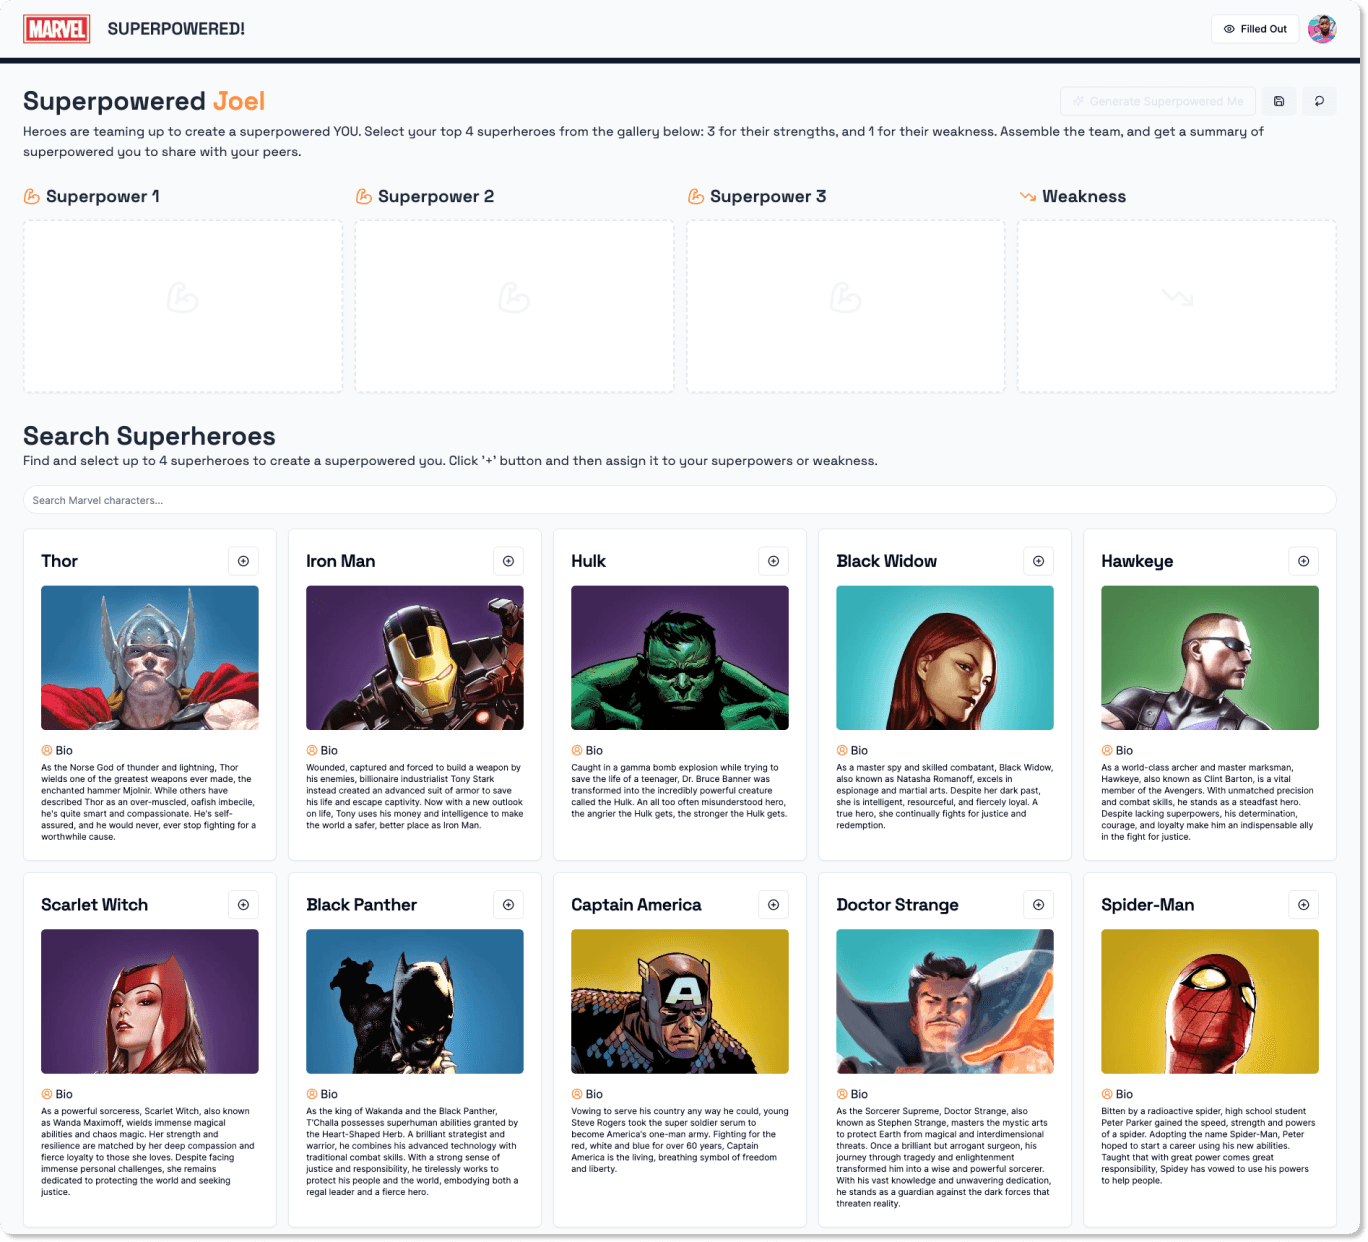Add Hulk with the plus icon
1368x1242 pixels.
coord(773,561)
